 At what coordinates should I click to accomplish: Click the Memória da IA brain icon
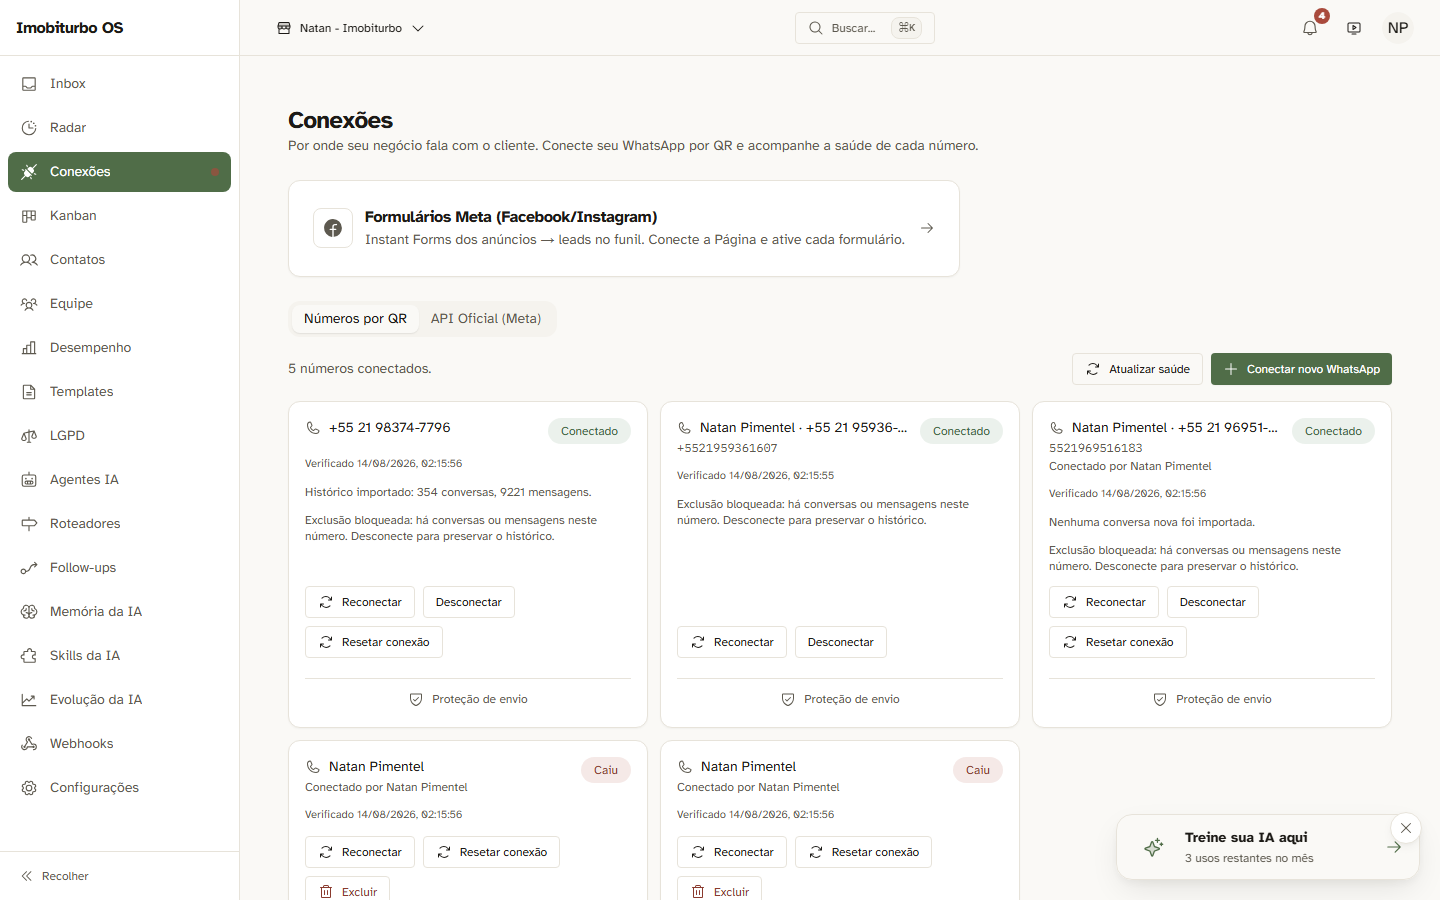tap(29, 612)
